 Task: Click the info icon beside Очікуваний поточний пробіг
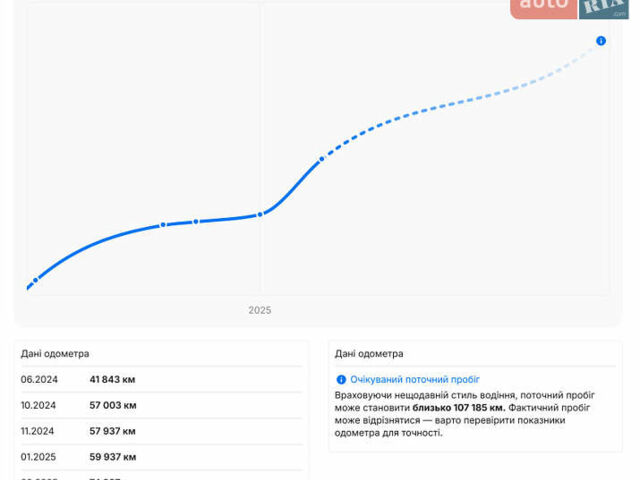(341, 380)
